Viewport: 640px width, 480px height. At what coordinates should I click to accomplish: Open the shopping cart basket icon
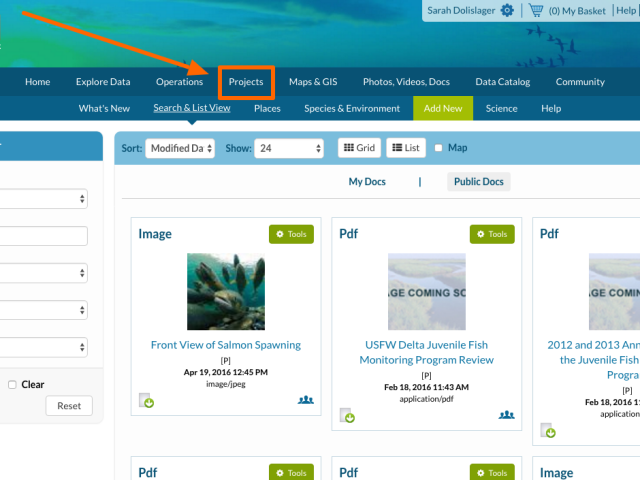point(536,10)
